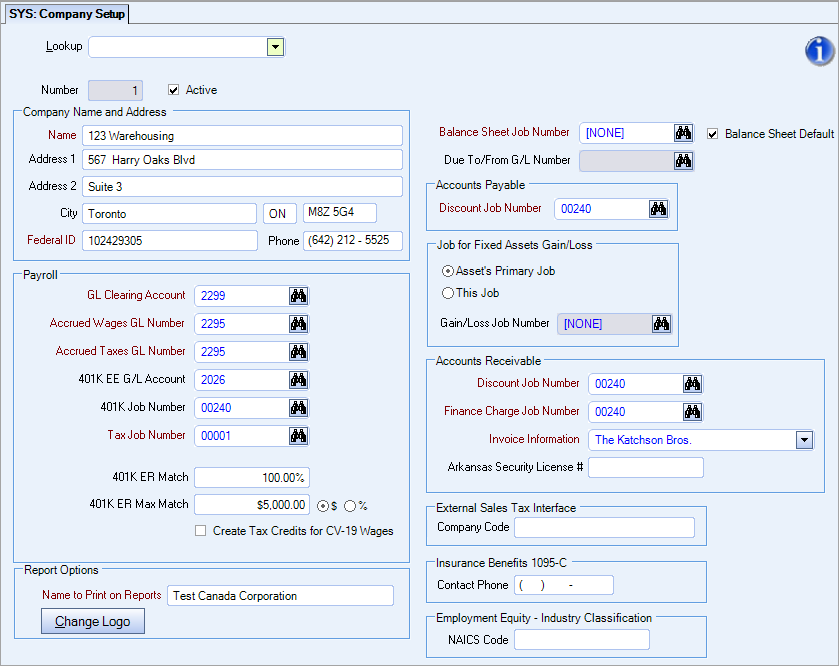Open the 401K Job Number lookup binoculars

pyautogui.click(x=298, y=407)
